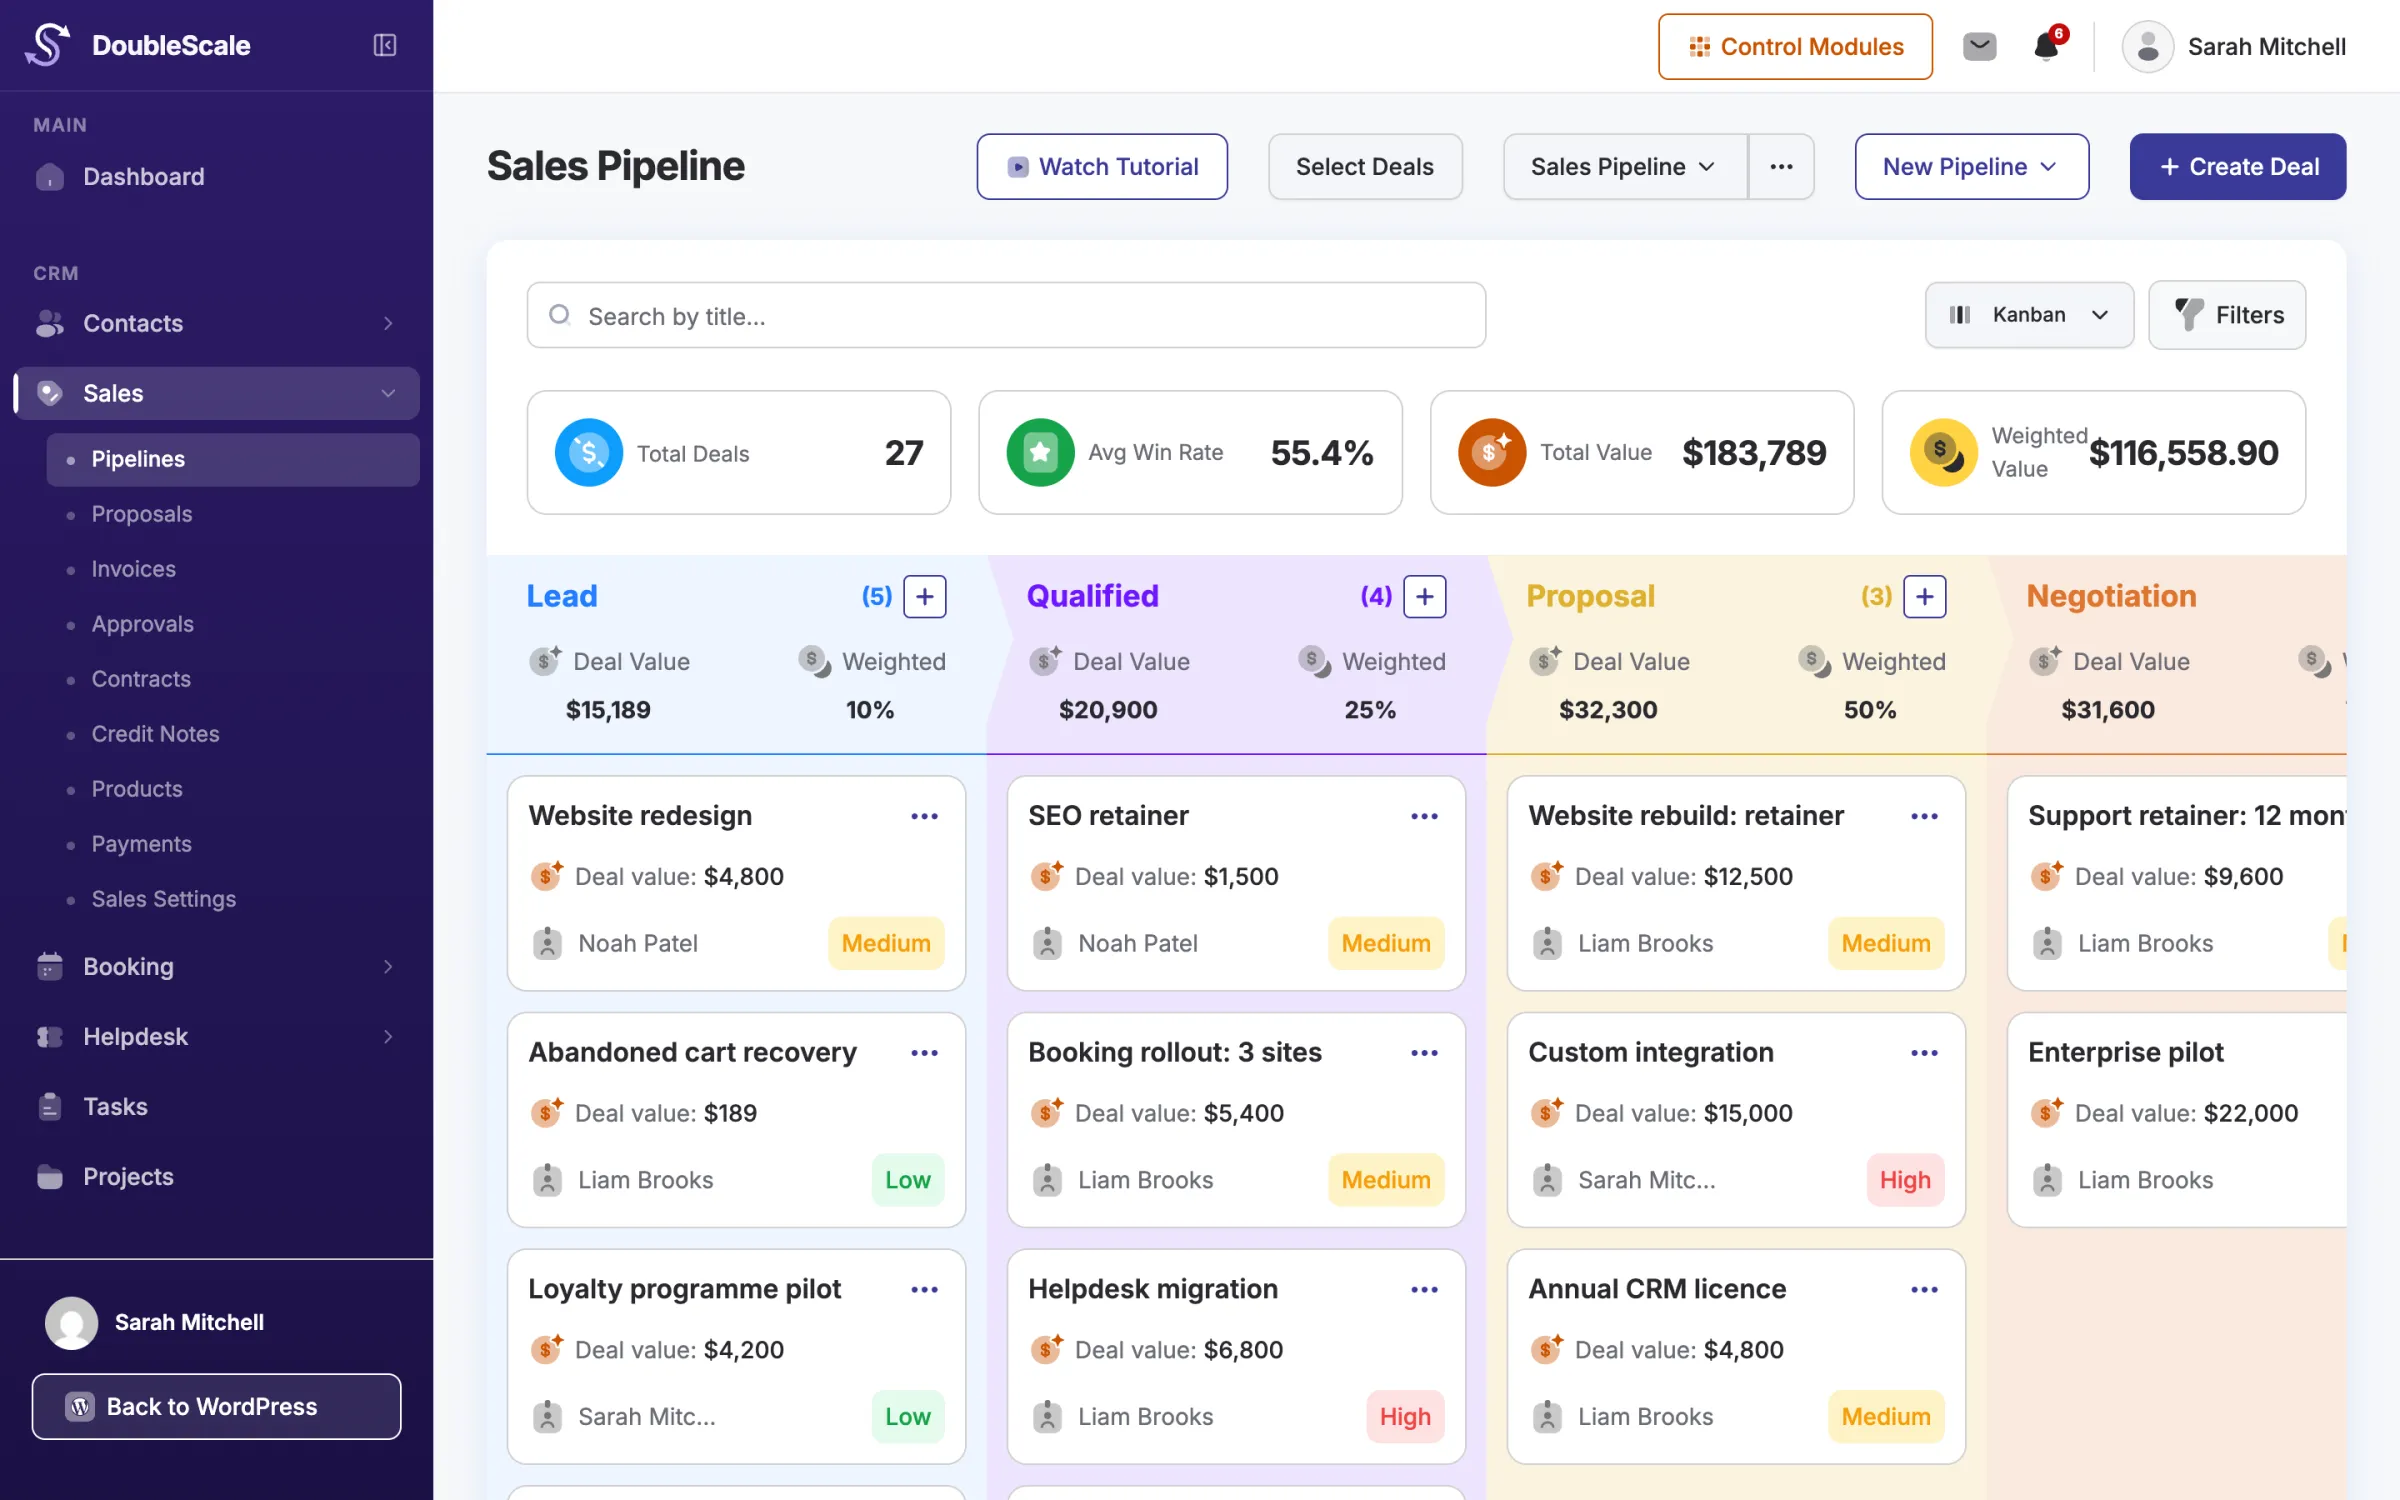
Task: Expand the Booking menu chevron
Action: [x=388, y=966]
